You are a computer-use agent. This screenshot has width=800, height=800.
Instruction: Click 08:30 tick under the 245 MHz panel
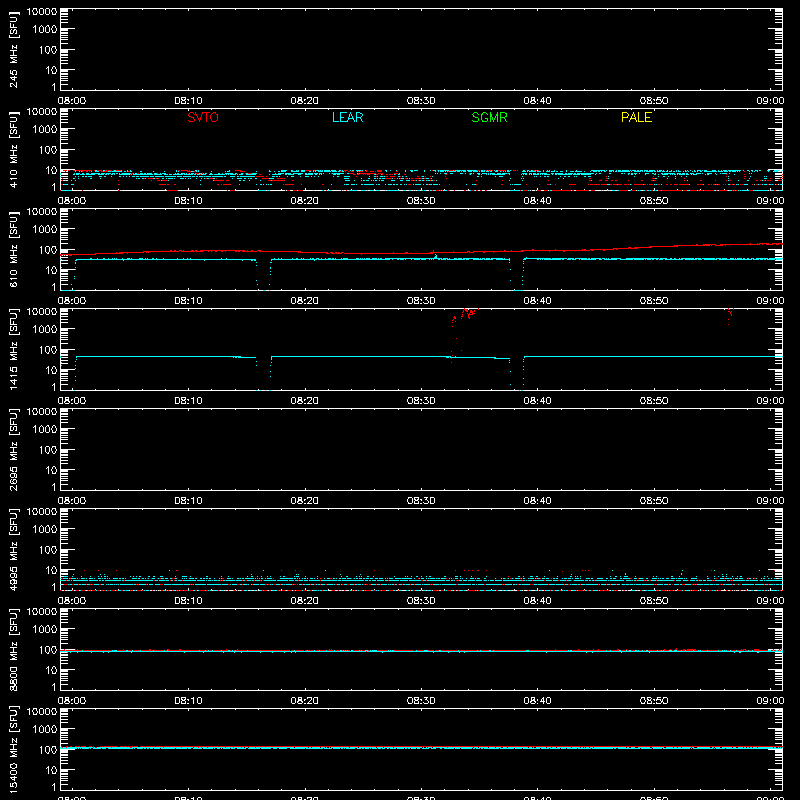(x=421, y=101)
